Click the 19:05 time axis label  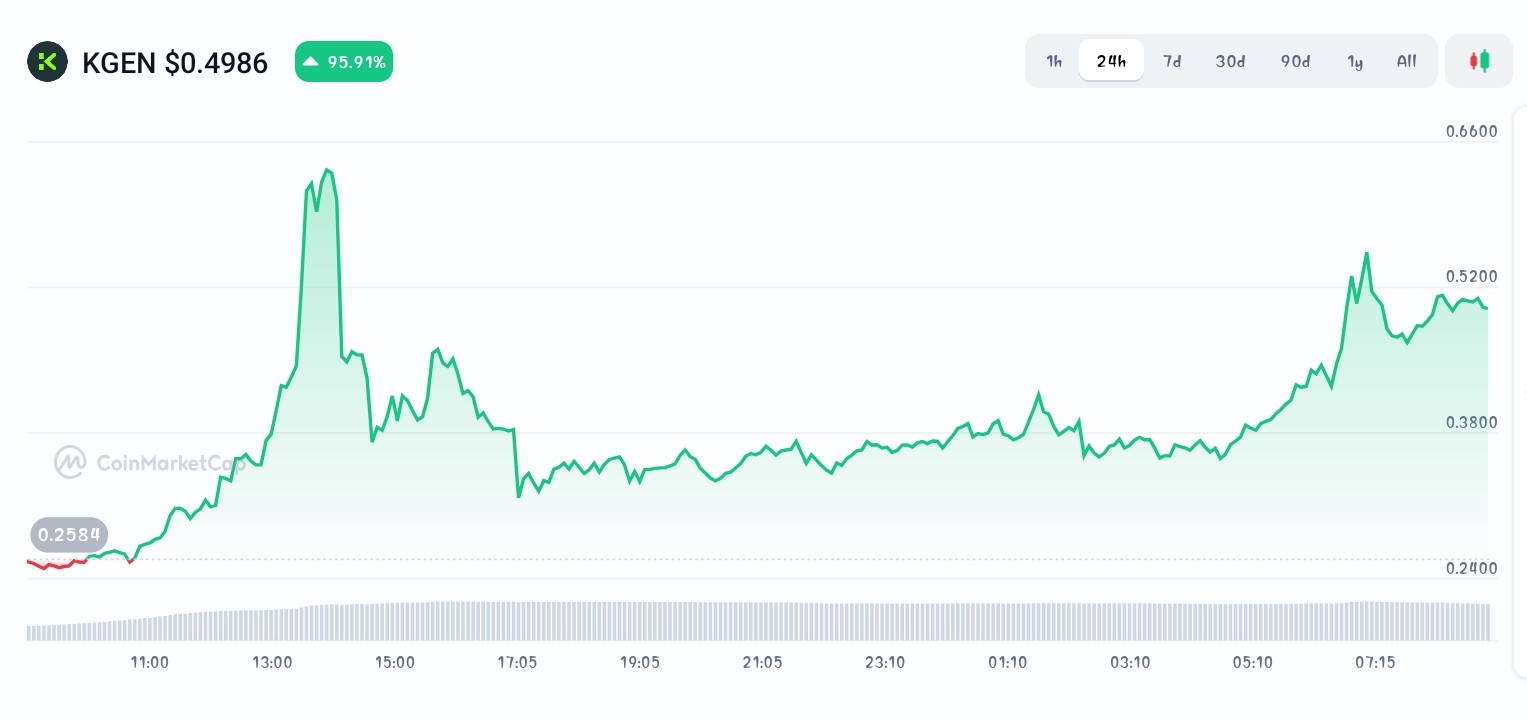(640, 662)
